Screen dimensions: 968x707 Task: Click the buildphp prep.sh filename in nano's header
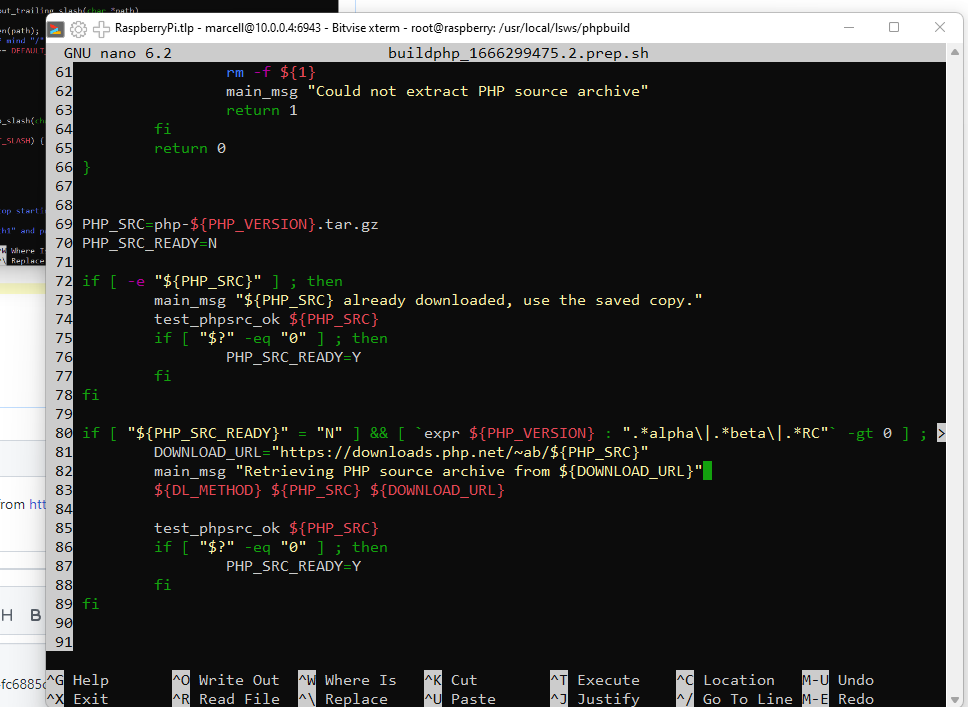518,52
